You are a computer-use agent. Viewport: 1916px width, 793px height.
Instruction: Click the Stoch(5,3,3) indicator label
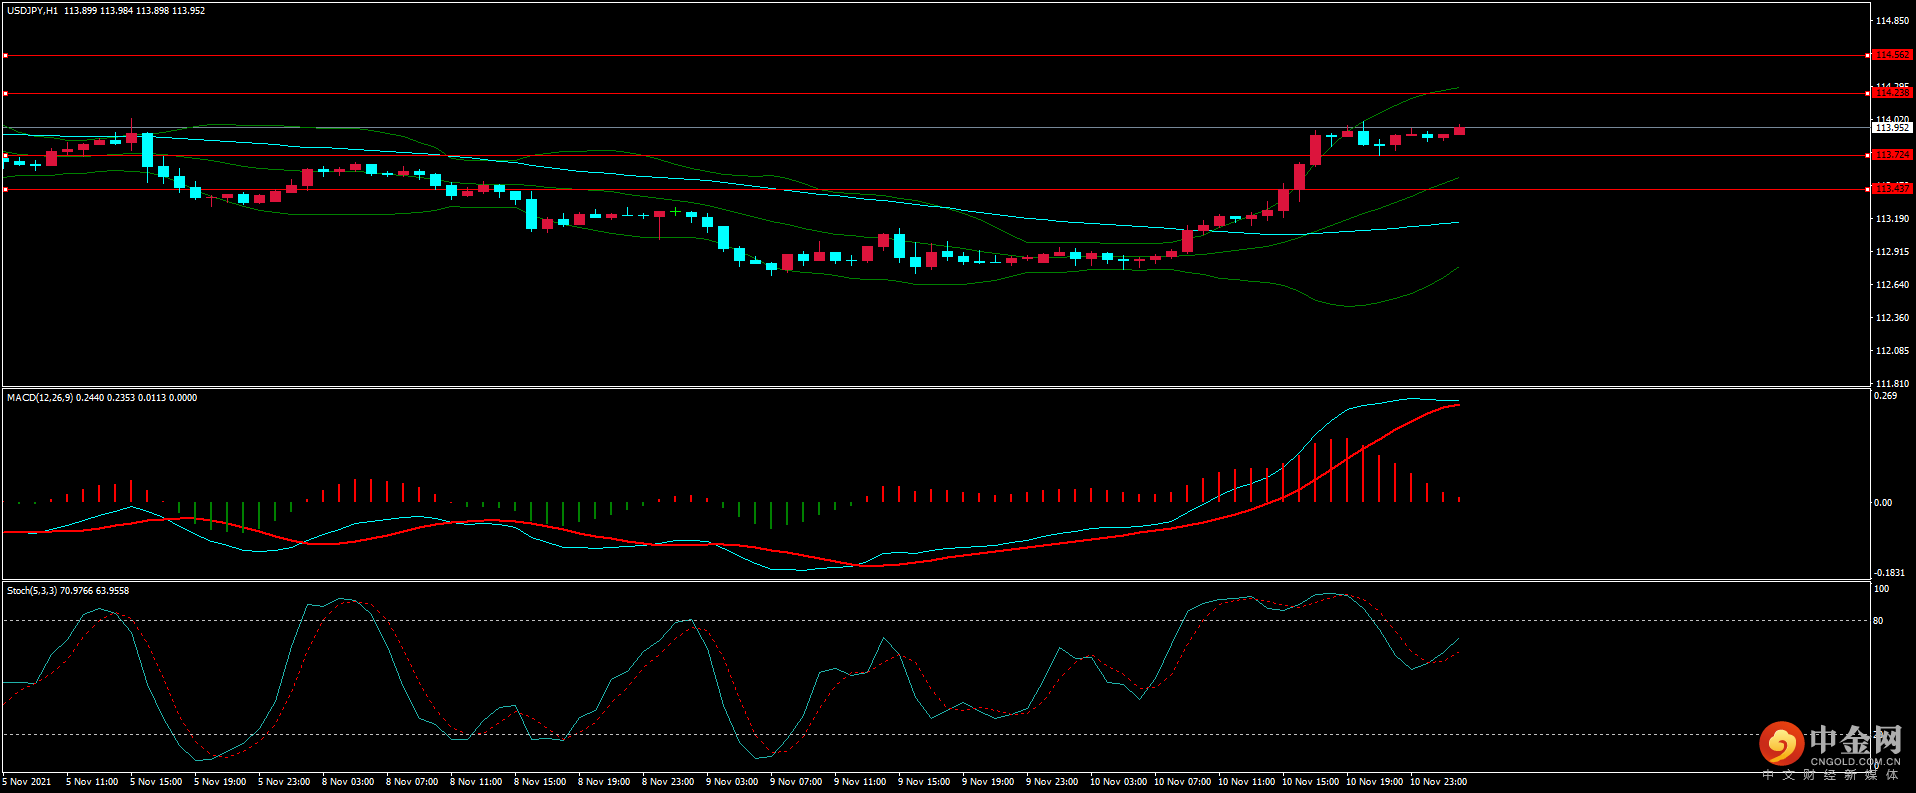pyautogui.click(x=32, y=591)
